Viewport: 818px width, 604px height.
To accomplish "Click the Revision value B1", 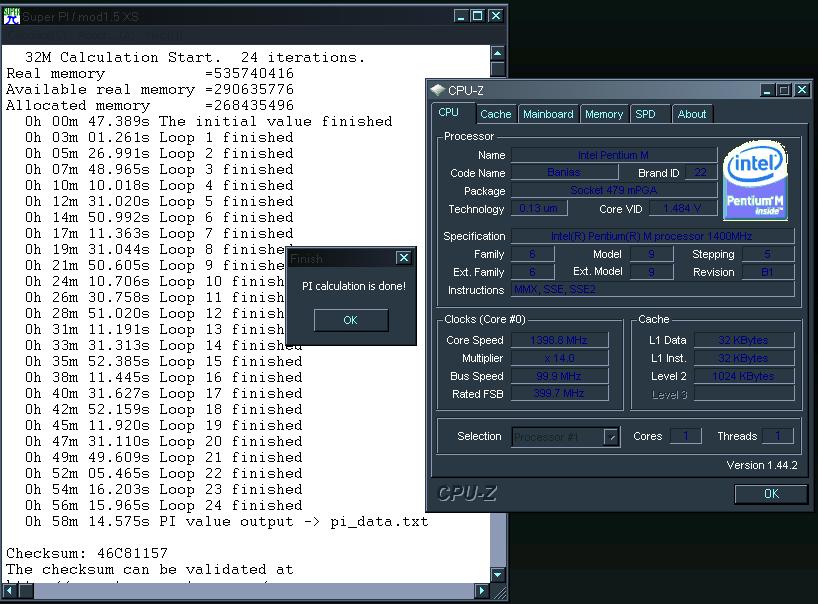I will (x=767, y=272).
